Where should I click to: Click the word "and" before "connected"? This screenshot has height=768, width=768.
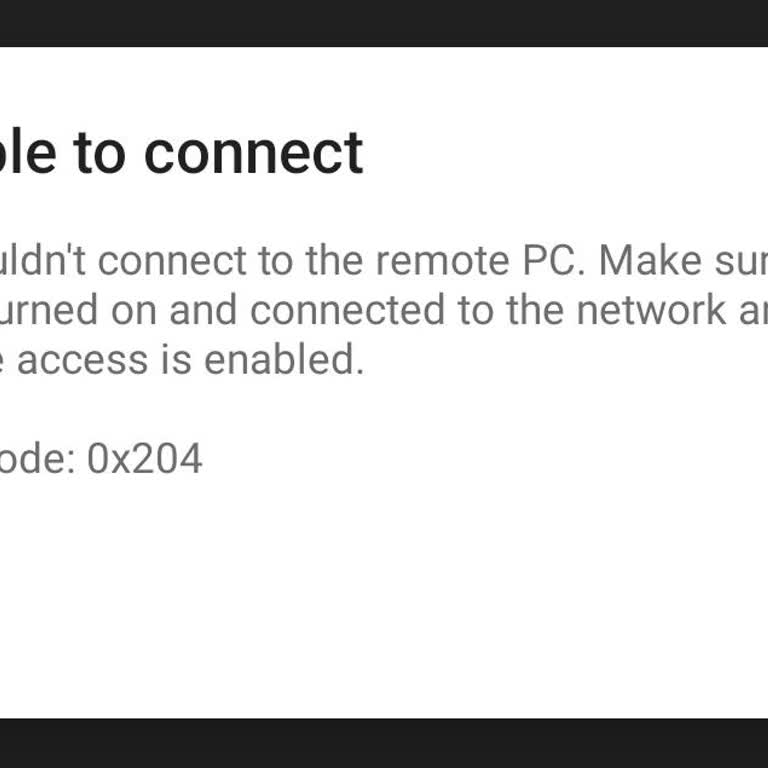click(203, 310)
